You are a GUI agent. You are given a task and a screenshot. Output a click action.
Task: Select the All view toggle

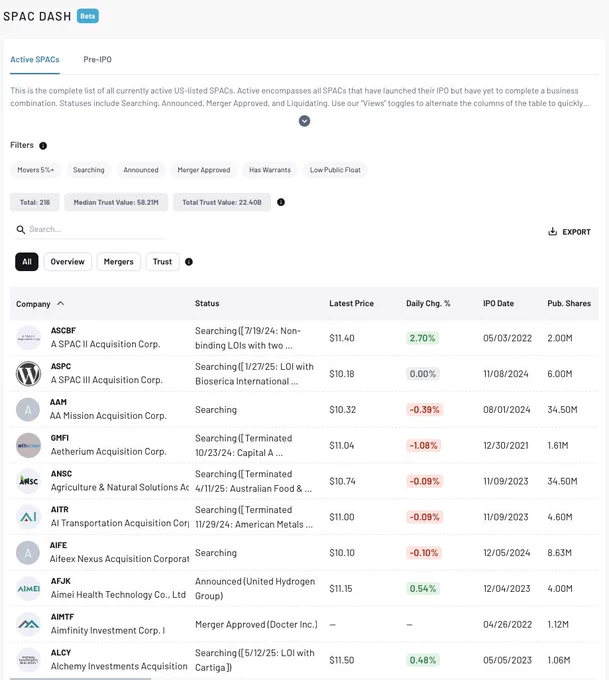point(27,262)
